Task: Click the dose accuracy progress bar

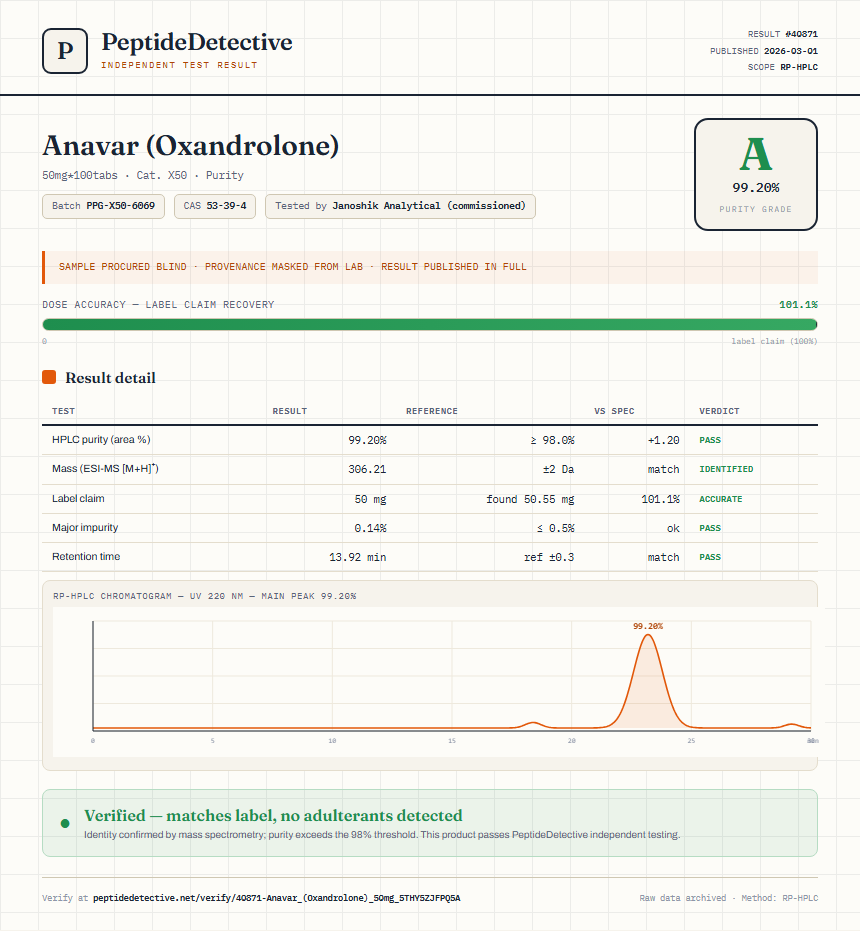Action: [430, 324]
